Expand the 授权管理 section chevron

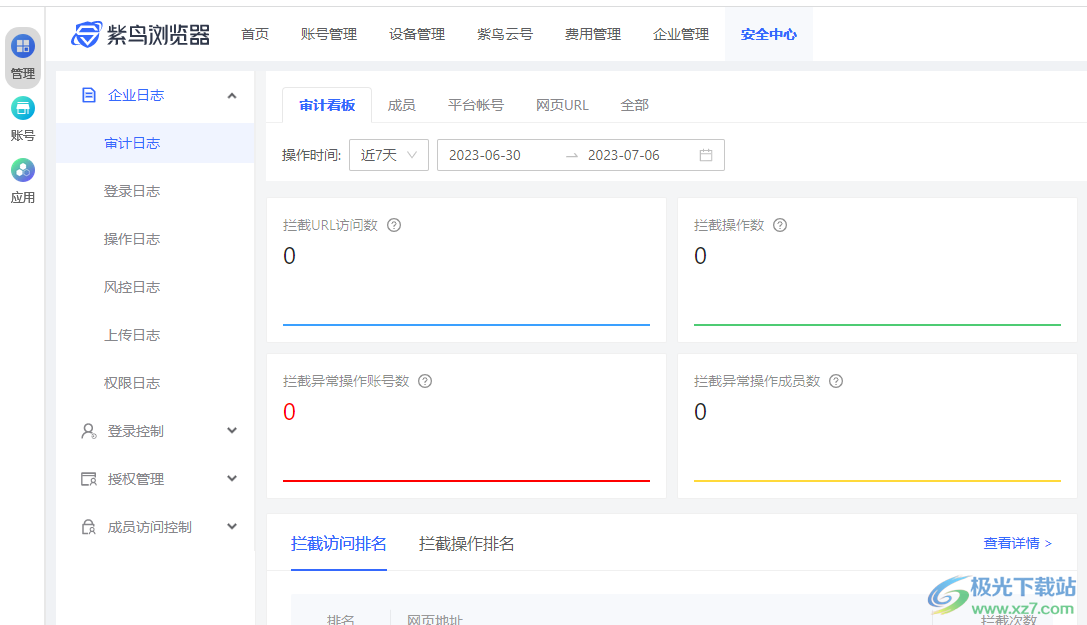(232, 478)
